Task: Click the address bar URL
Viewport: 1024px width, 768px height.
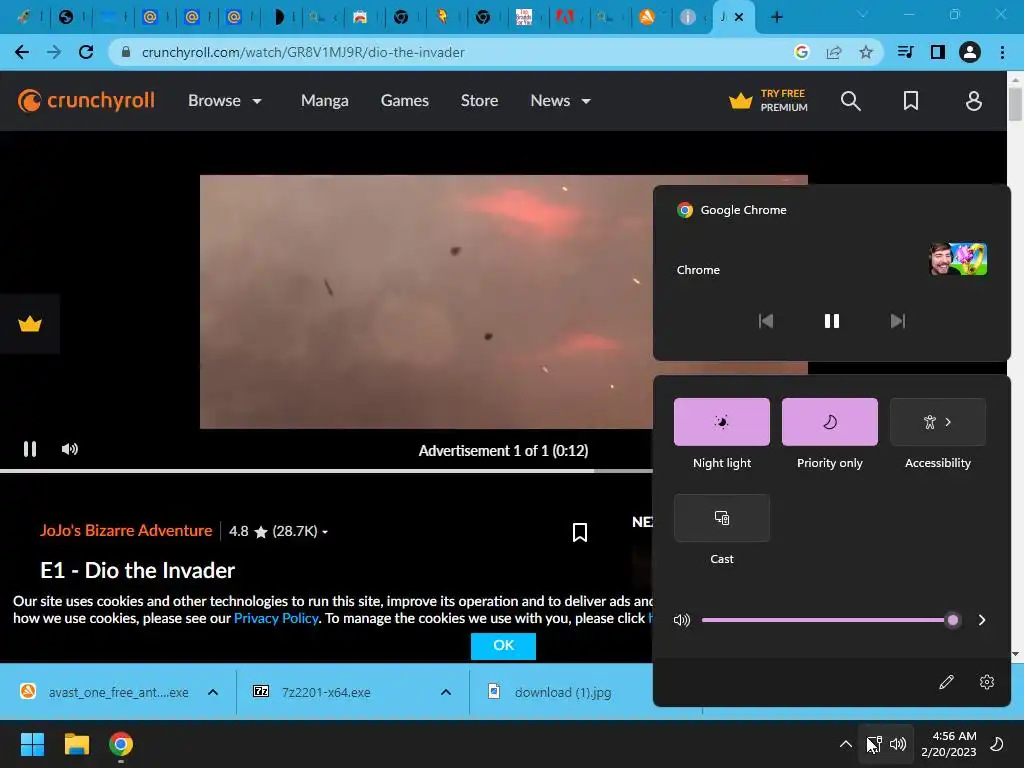Action: click(303, 52)
